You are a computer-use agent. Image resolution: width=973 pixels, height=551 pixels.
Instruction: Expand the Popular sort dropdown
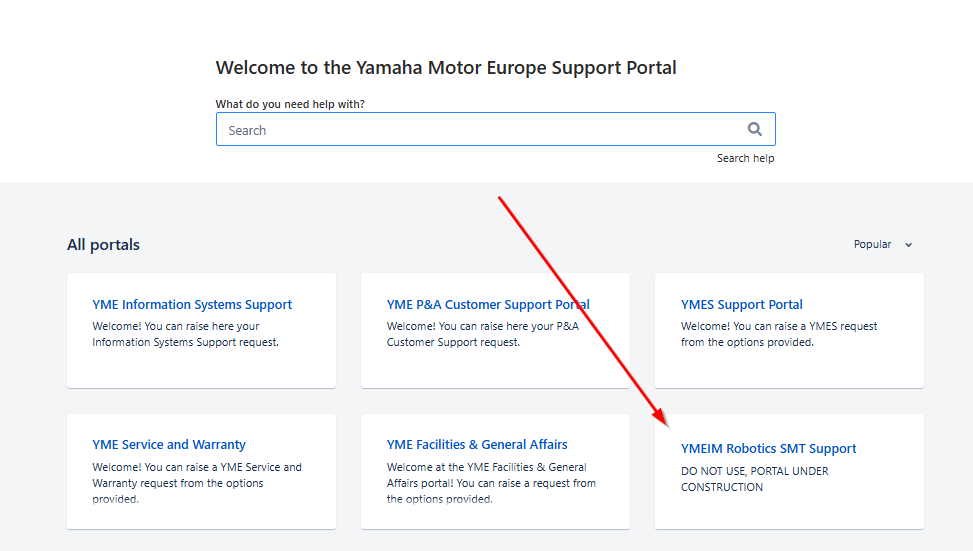882,244
